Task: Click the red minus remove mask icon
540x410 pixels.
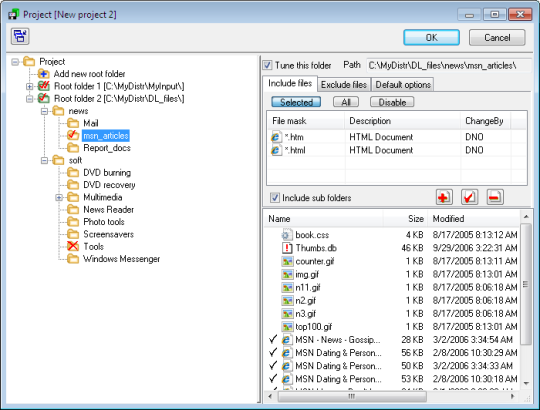Action: [495, 197]
